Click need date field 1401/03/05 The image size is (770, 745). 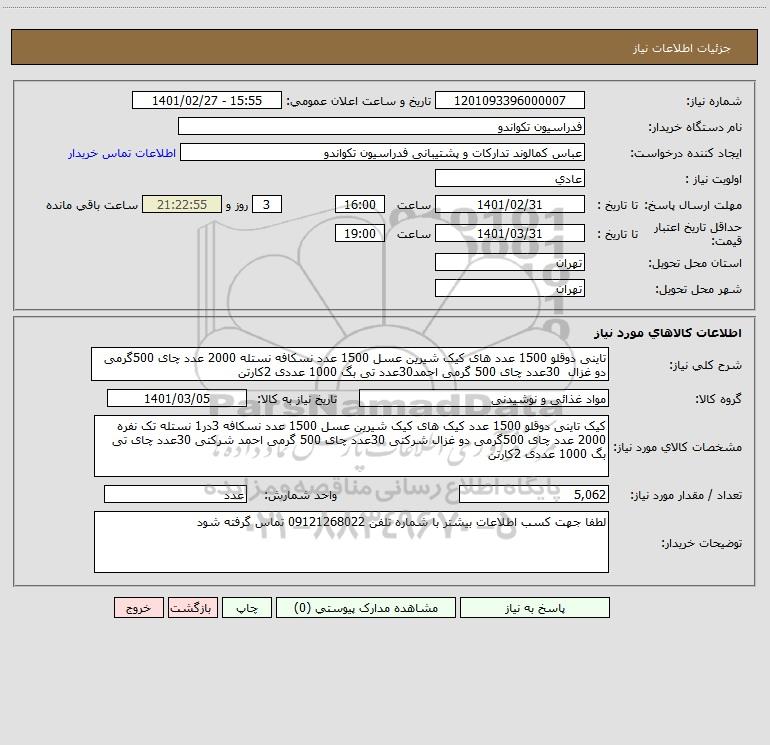coord(177,398)
